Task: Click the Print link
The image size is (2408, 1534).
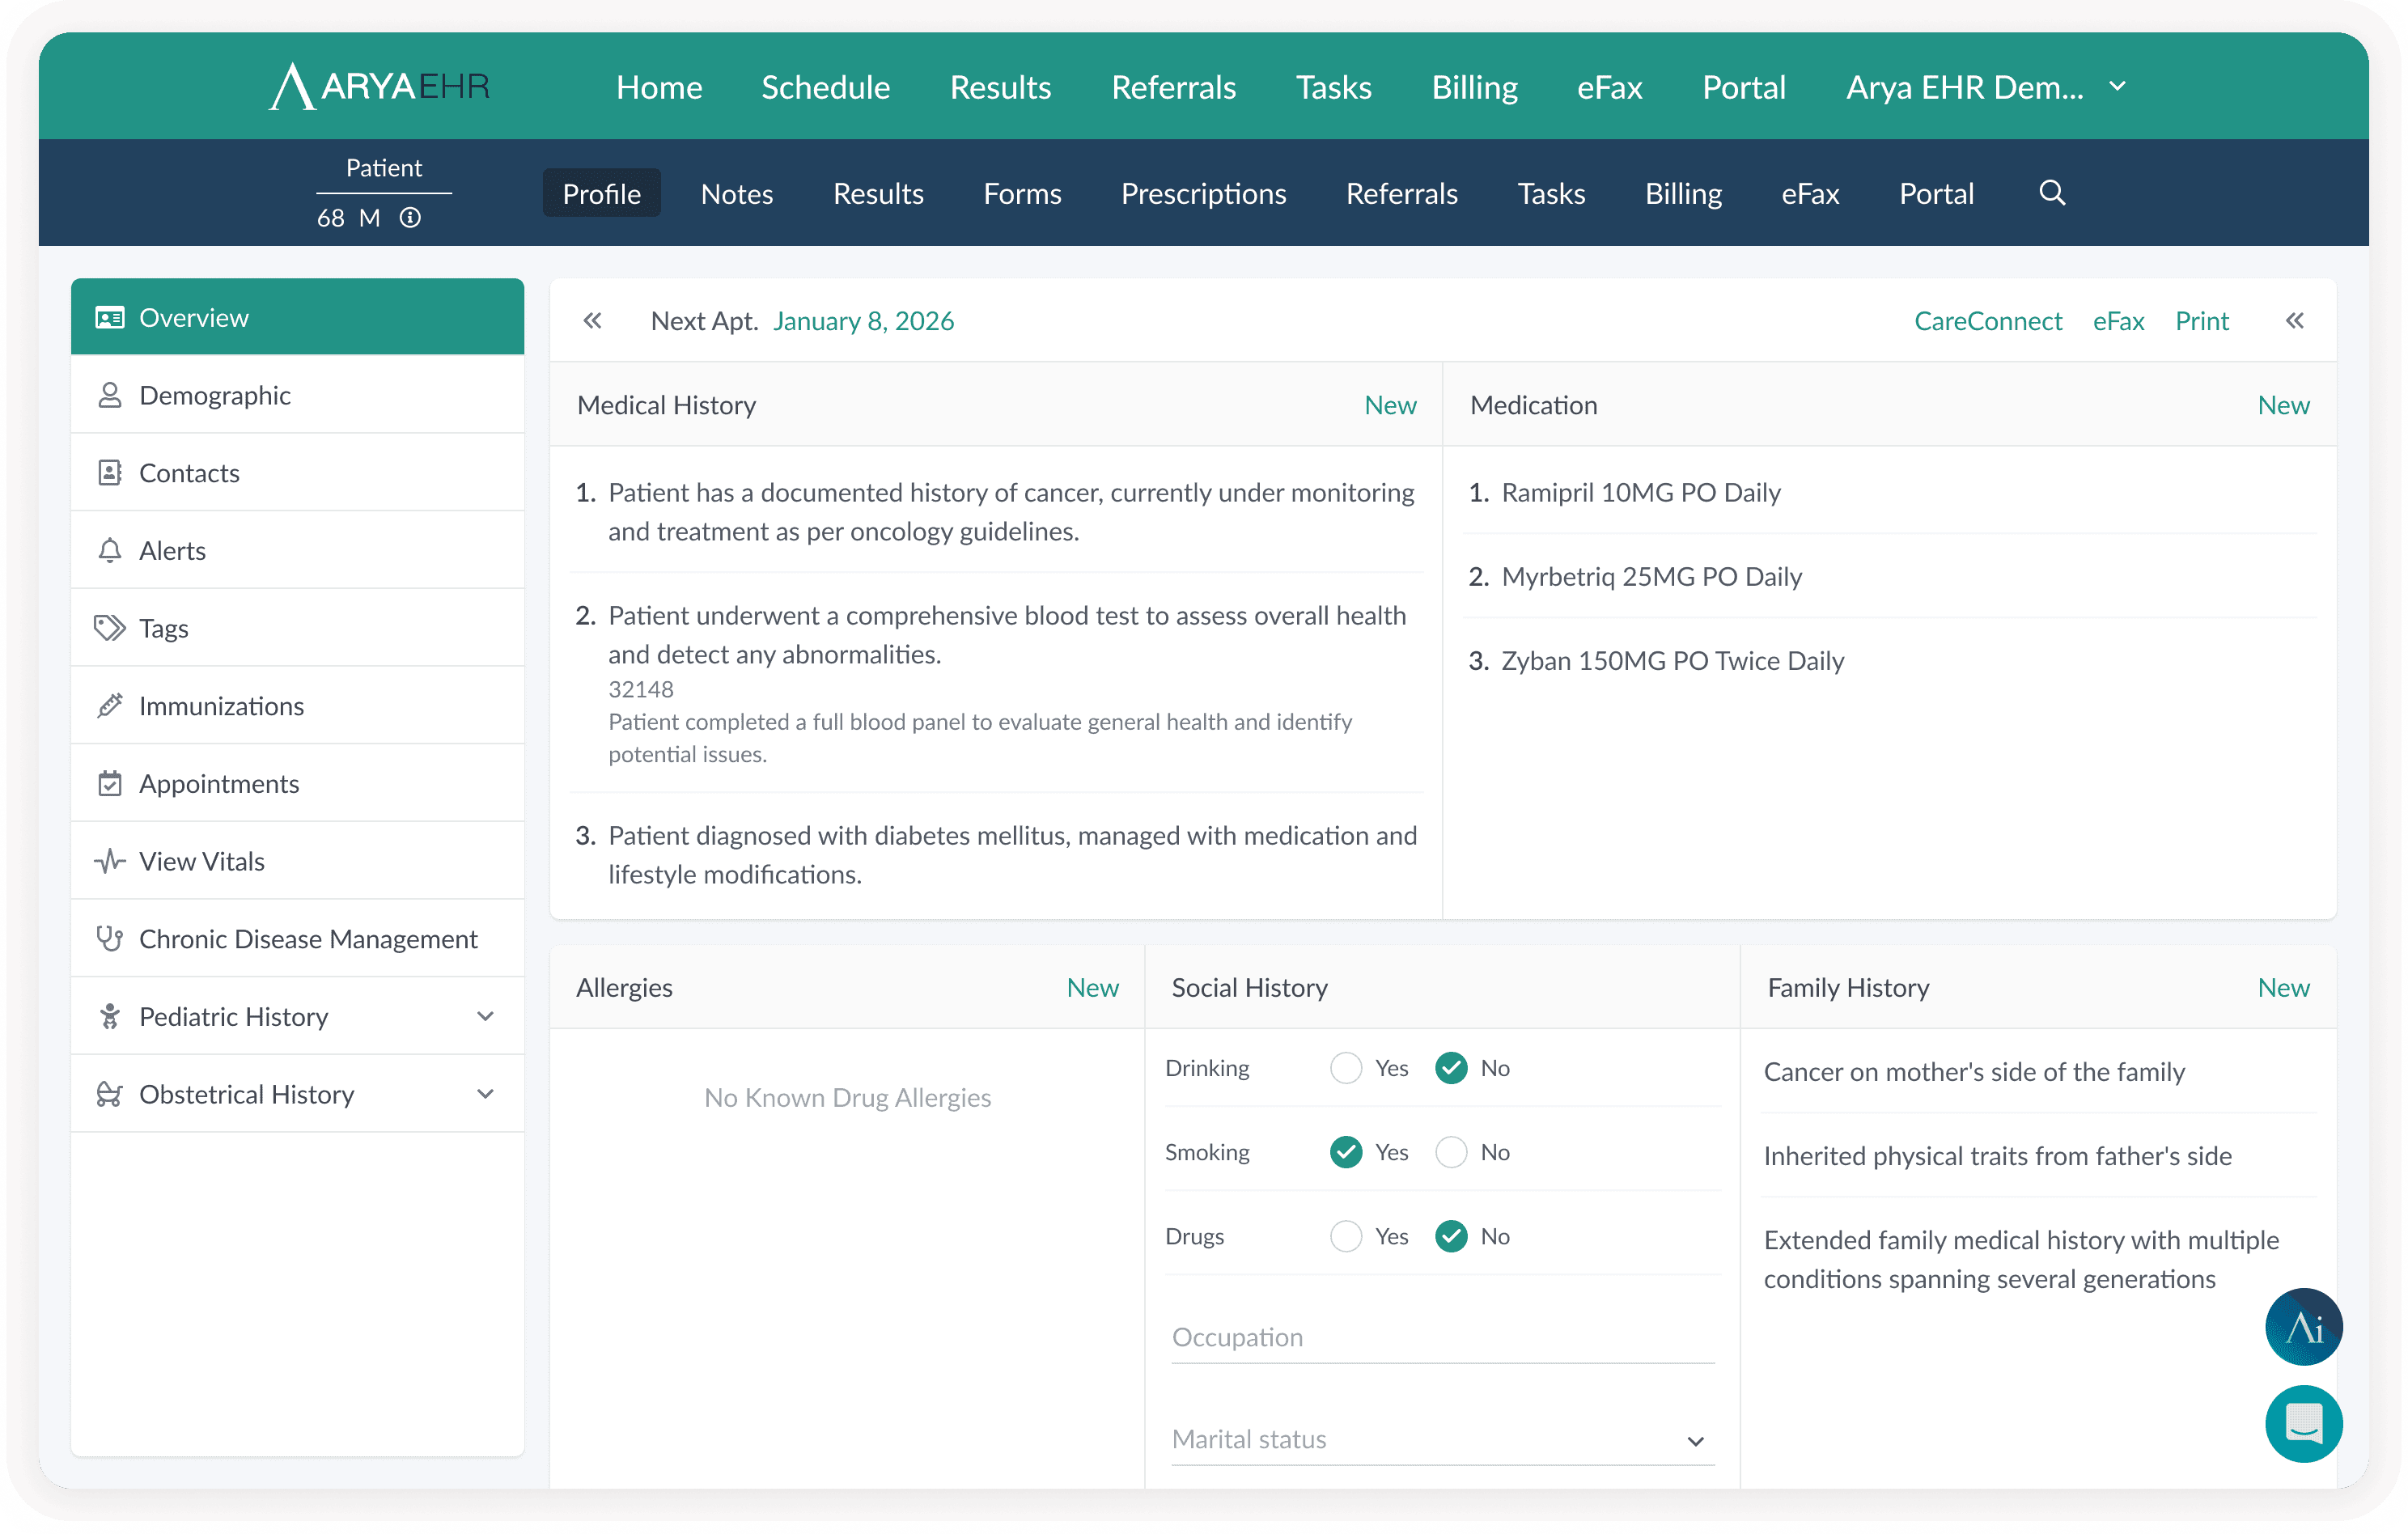Action: tap(2201, 320)
